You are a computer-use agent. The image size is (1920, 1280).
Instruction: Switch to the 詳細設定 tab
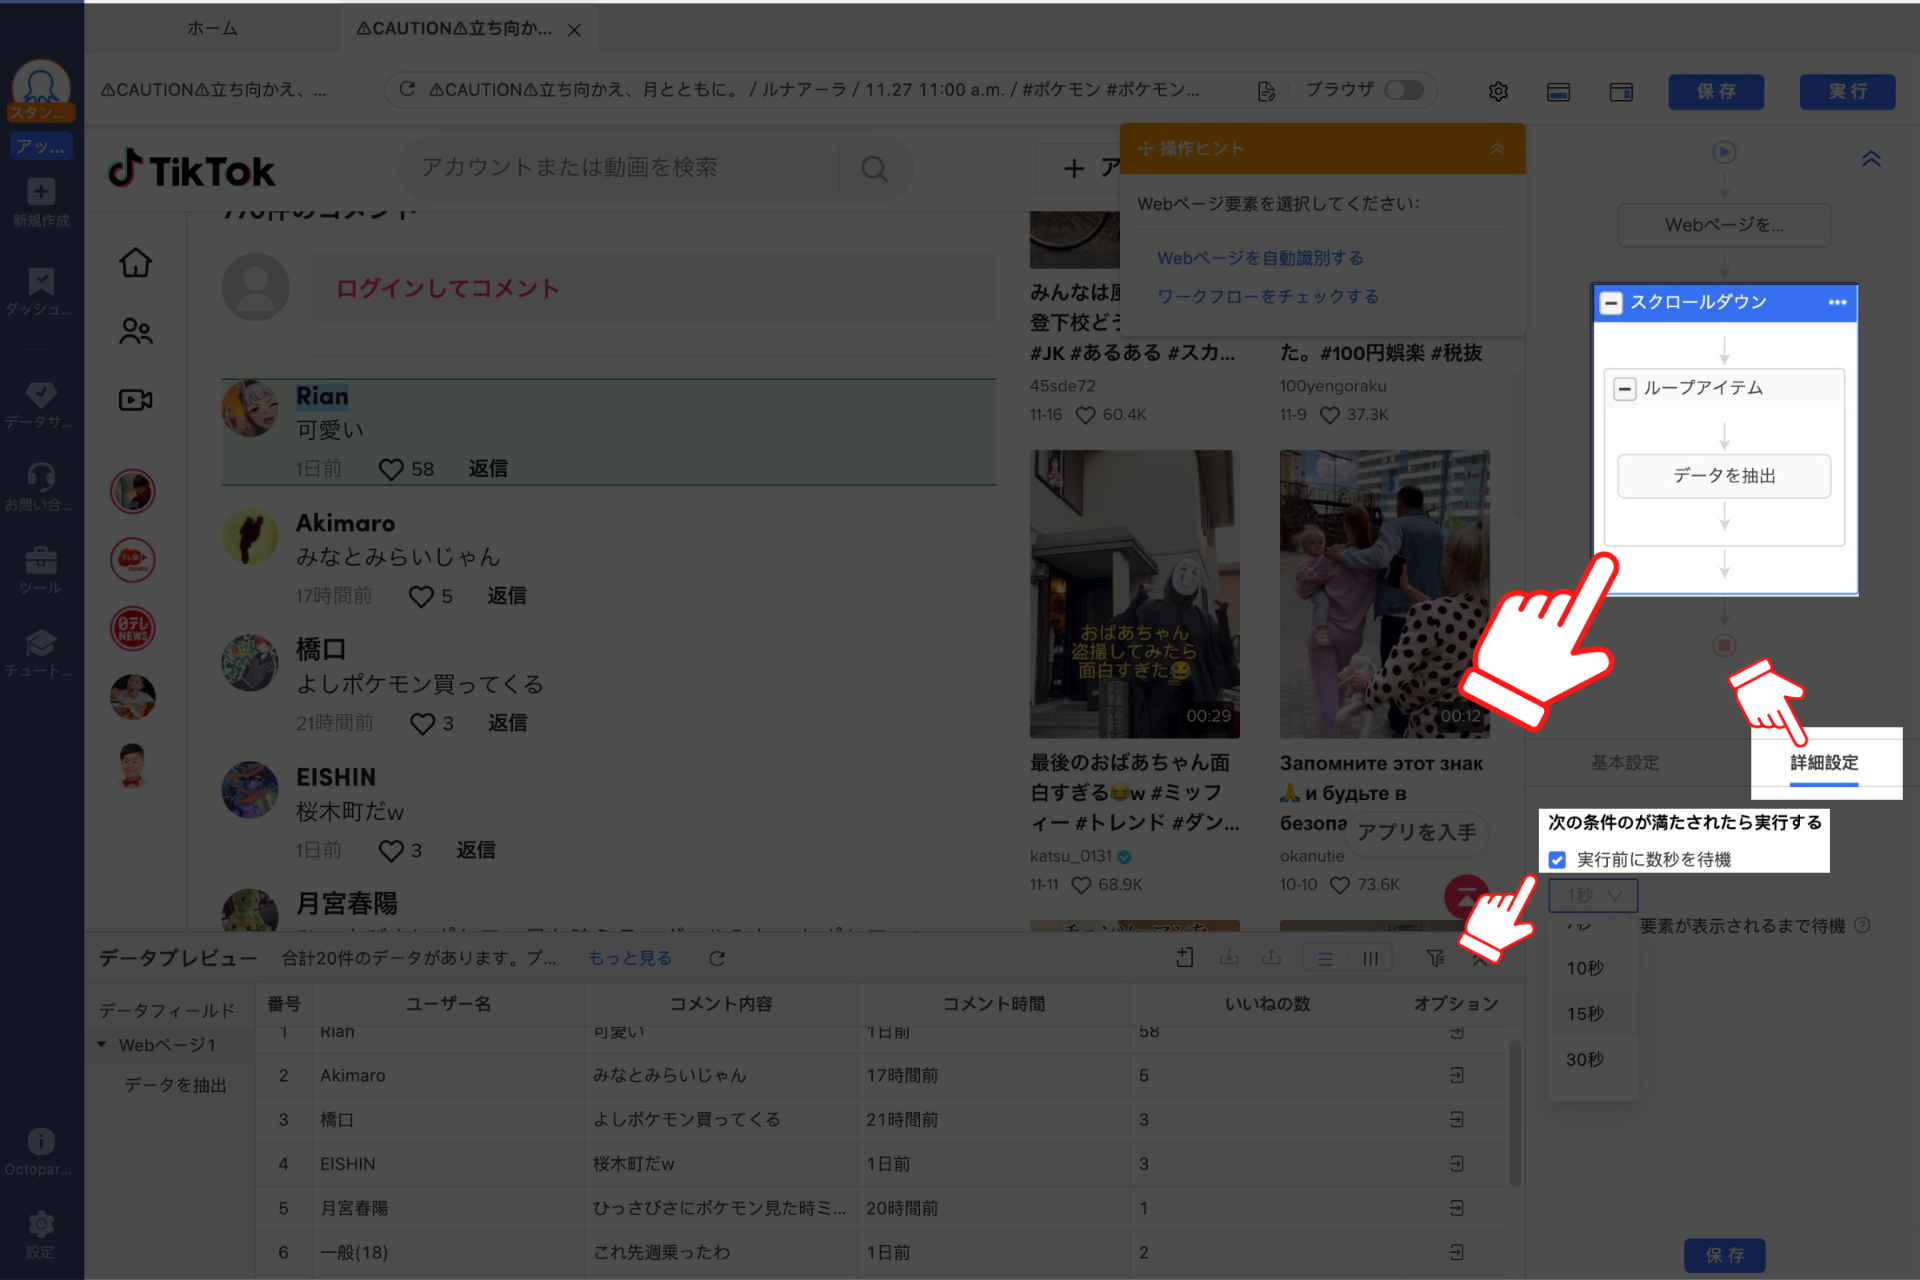(x=1824, y=763)
